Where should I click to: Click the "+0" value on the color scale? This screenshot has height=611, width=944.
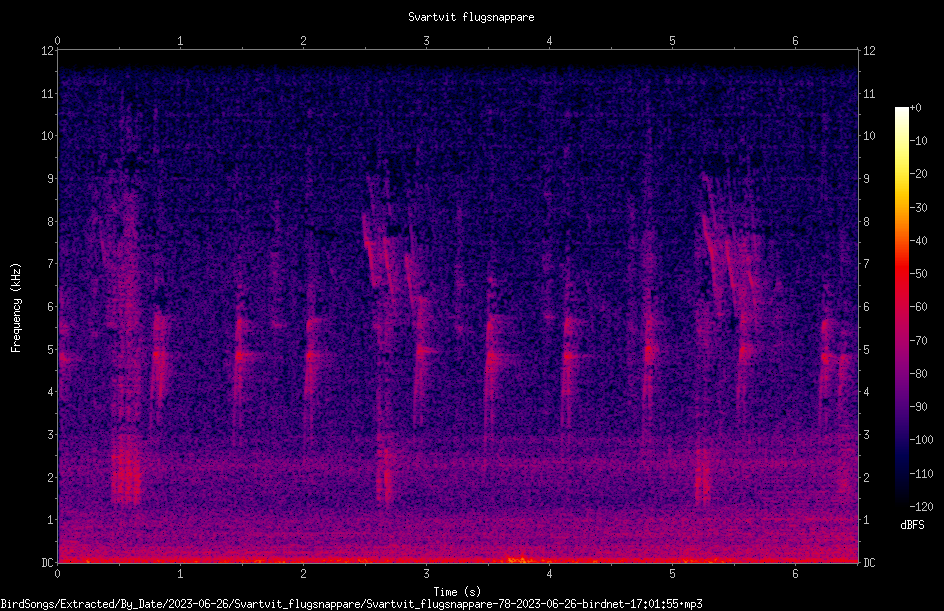click(x=916, y=108)
